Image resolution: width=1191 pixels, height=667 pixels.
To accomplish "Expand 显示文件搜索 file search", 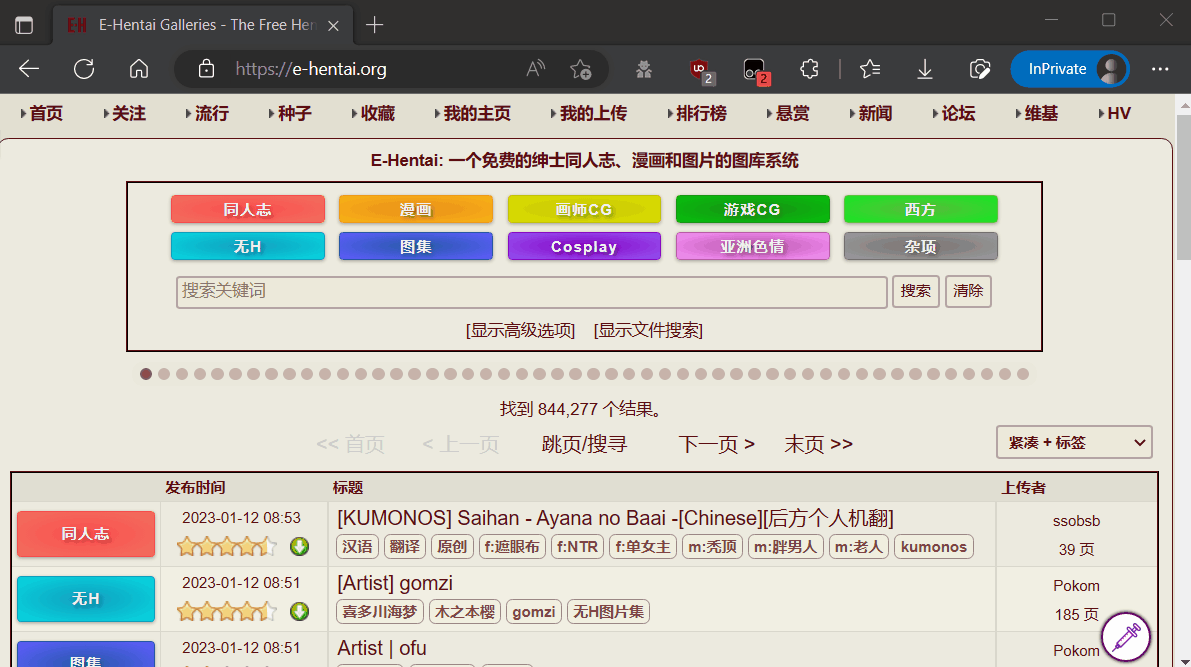I will pos(648,330).
